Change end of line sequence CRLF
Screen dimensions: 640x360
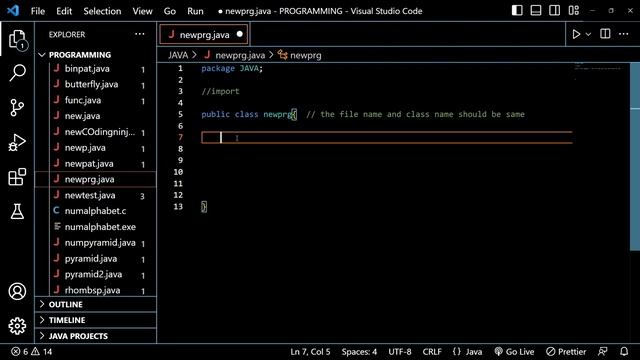coord(432,352)
